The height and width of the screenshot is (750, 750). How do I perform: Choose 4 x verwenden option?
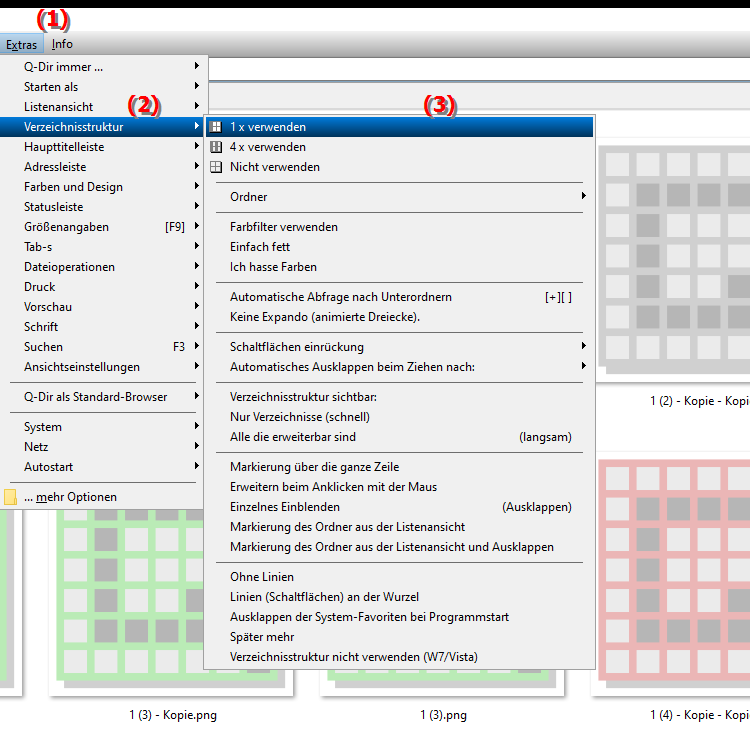pos(399,147)
